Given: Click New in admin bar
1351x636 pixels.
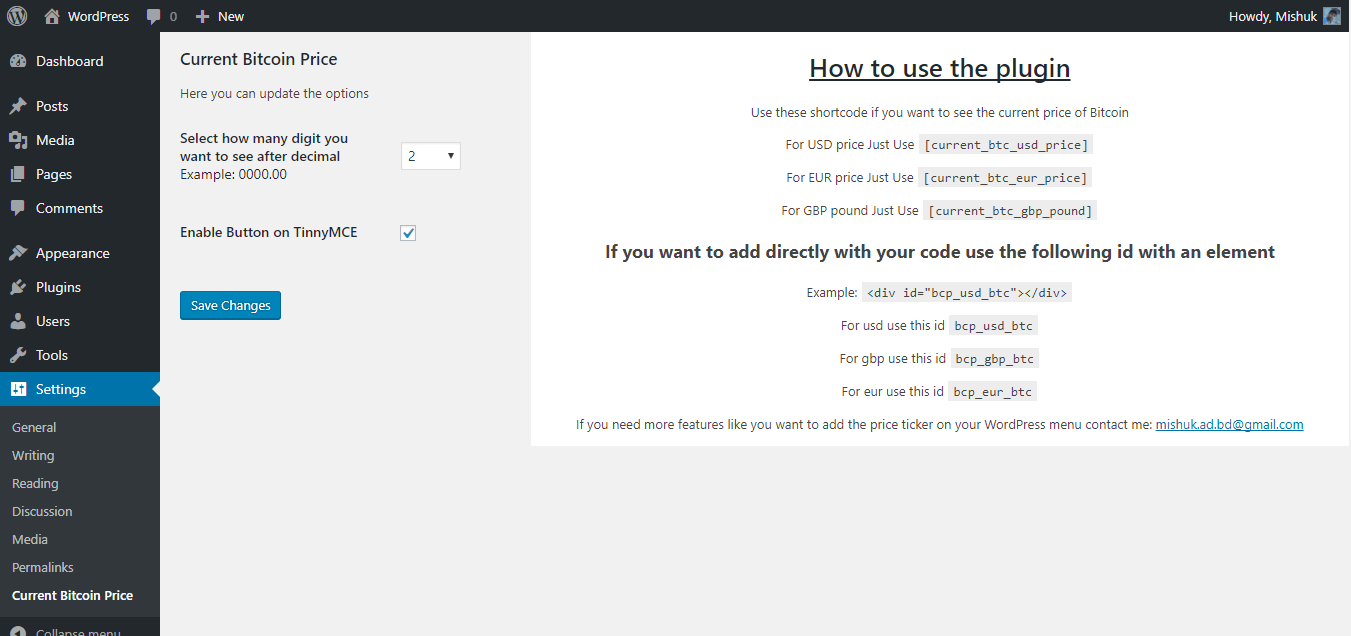Looking at the screenshot, I should pyautogui.click(x=231, y=16).
